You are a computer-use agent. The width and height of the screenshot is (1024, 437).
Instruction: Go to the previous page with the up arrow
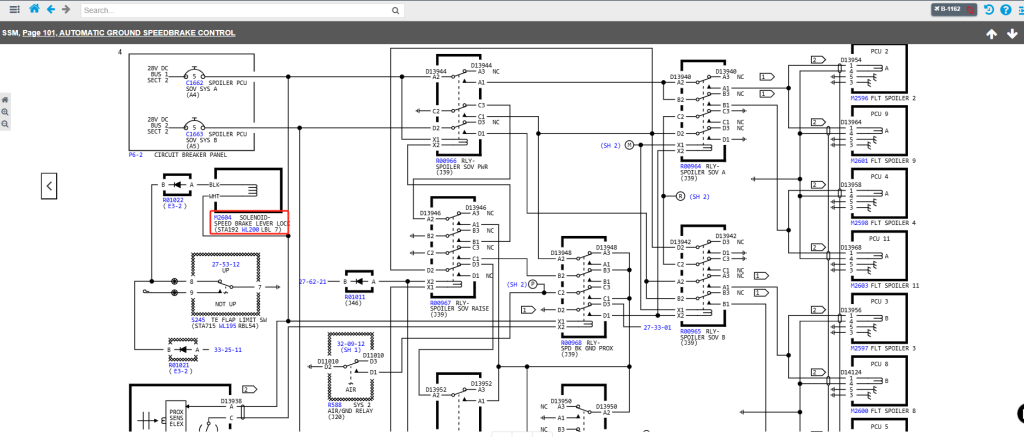coord(991,34)
